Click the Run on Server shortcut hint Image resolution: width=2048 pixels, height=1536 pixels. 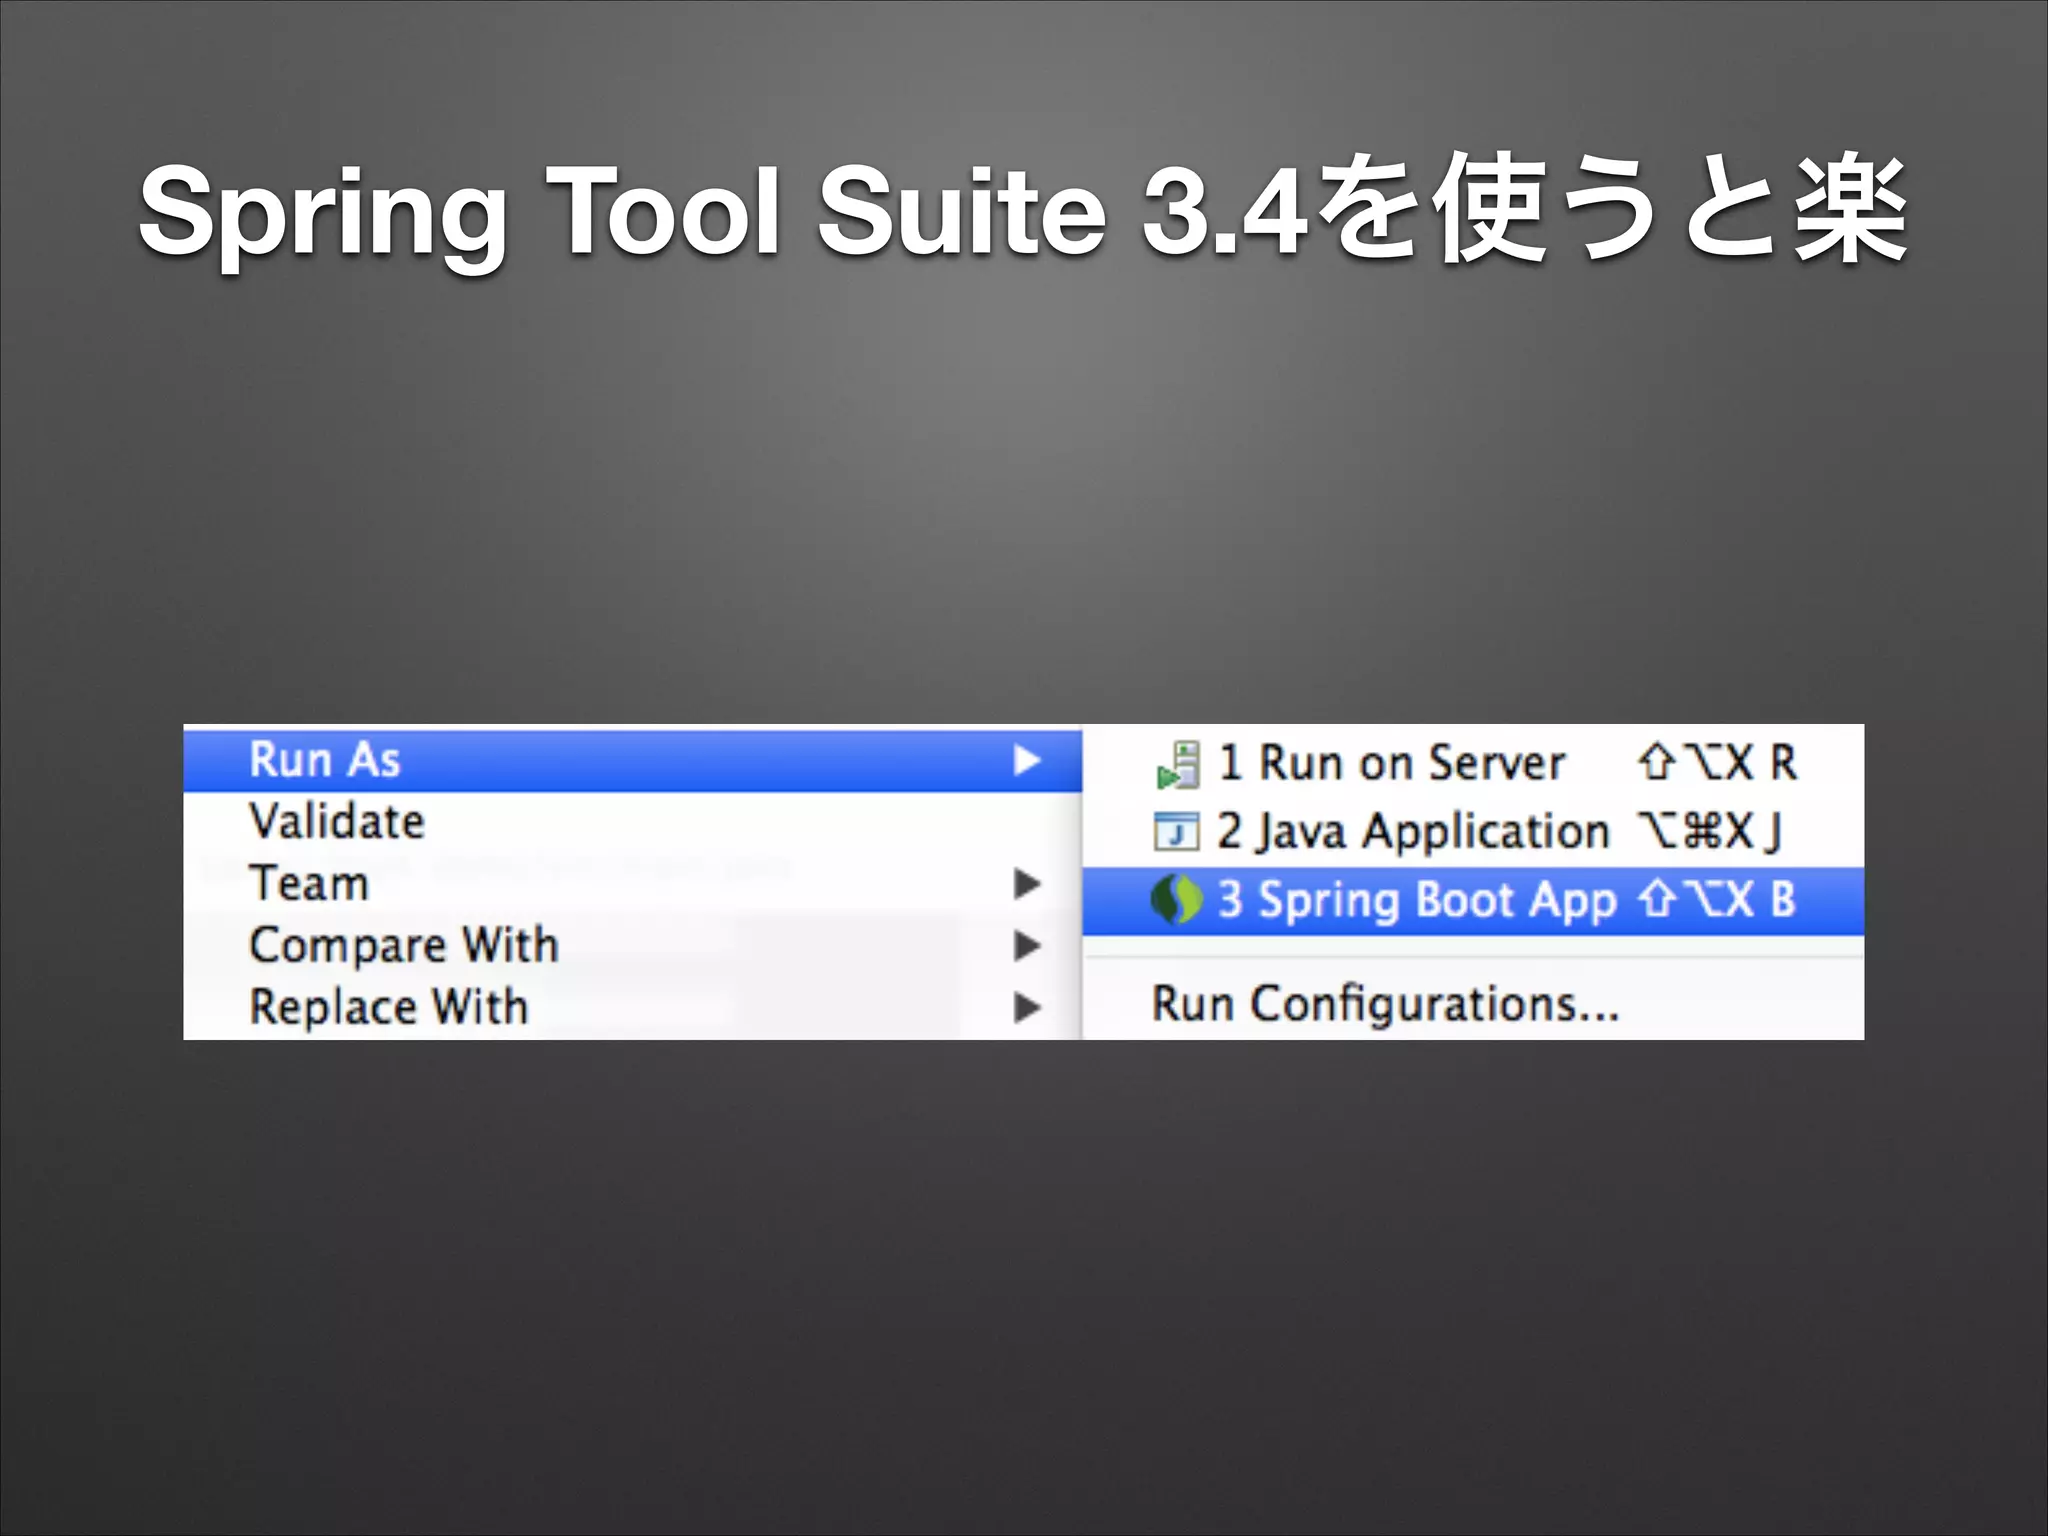point(1717,763)
